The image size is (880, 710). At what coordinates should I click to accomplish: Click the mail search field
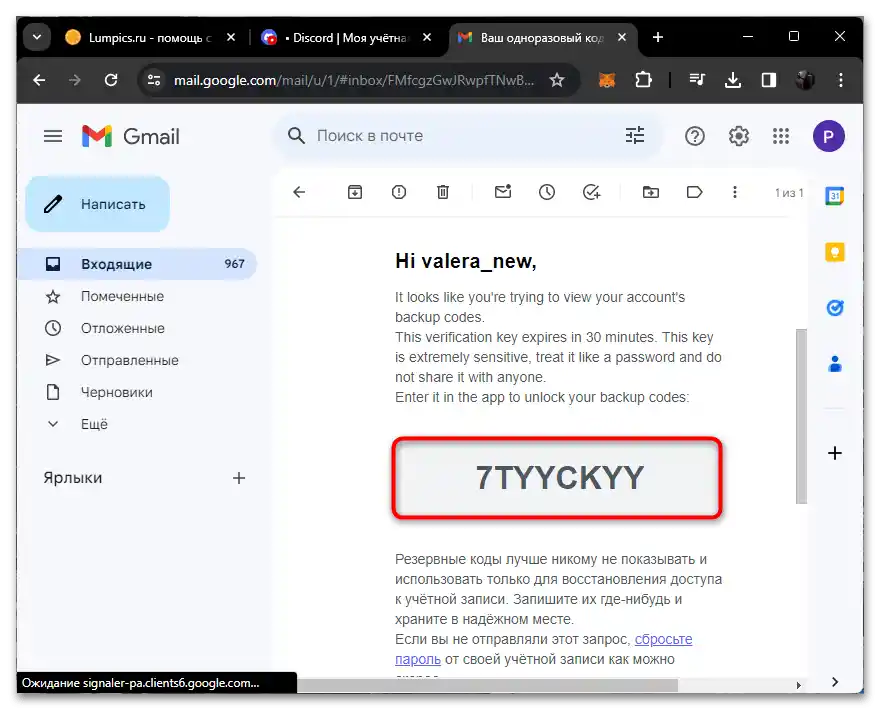pos(466,136)
